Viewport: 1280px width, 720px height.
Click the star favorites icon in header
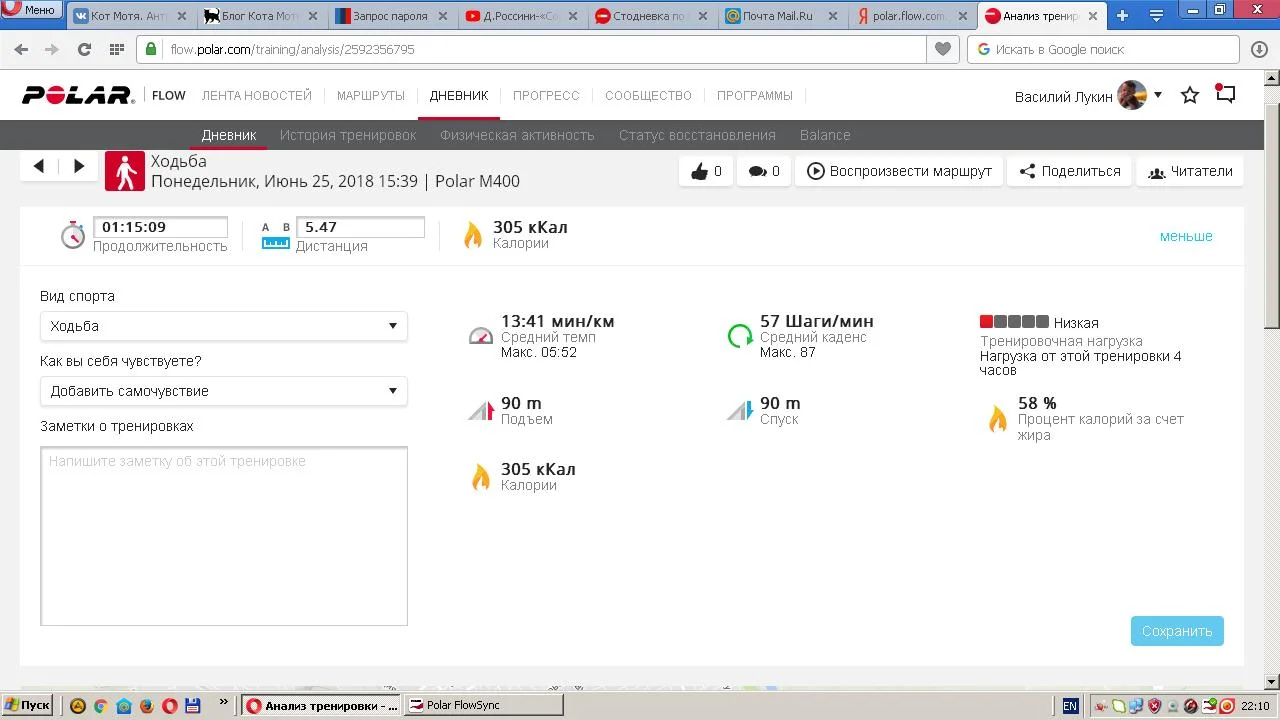(1190, 95)
